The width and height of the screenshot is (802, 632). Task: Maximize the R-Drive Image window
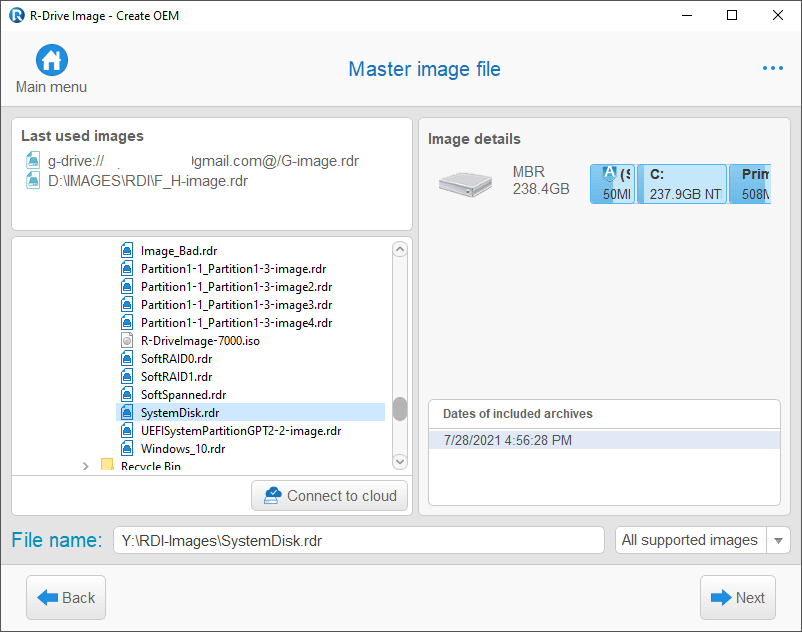732,15
